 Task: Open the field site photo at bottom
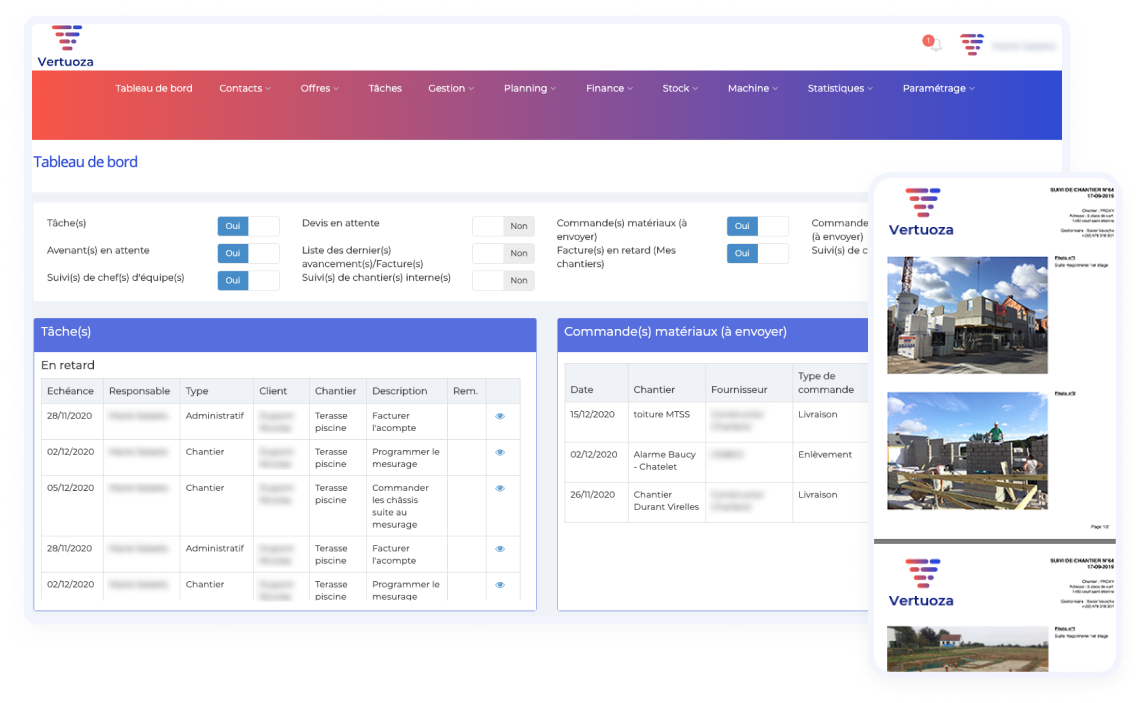[967, 649]
